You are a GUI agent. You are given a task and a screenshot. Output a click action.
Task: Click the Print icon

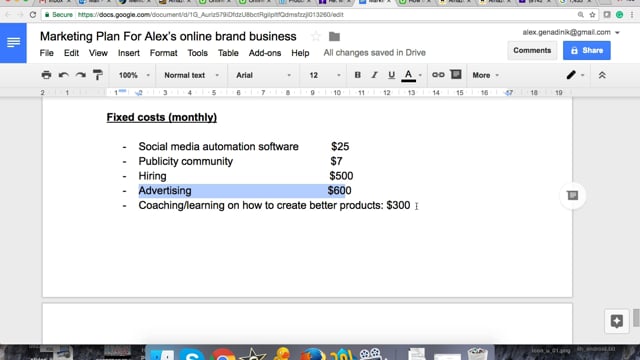tap(46, 75)
